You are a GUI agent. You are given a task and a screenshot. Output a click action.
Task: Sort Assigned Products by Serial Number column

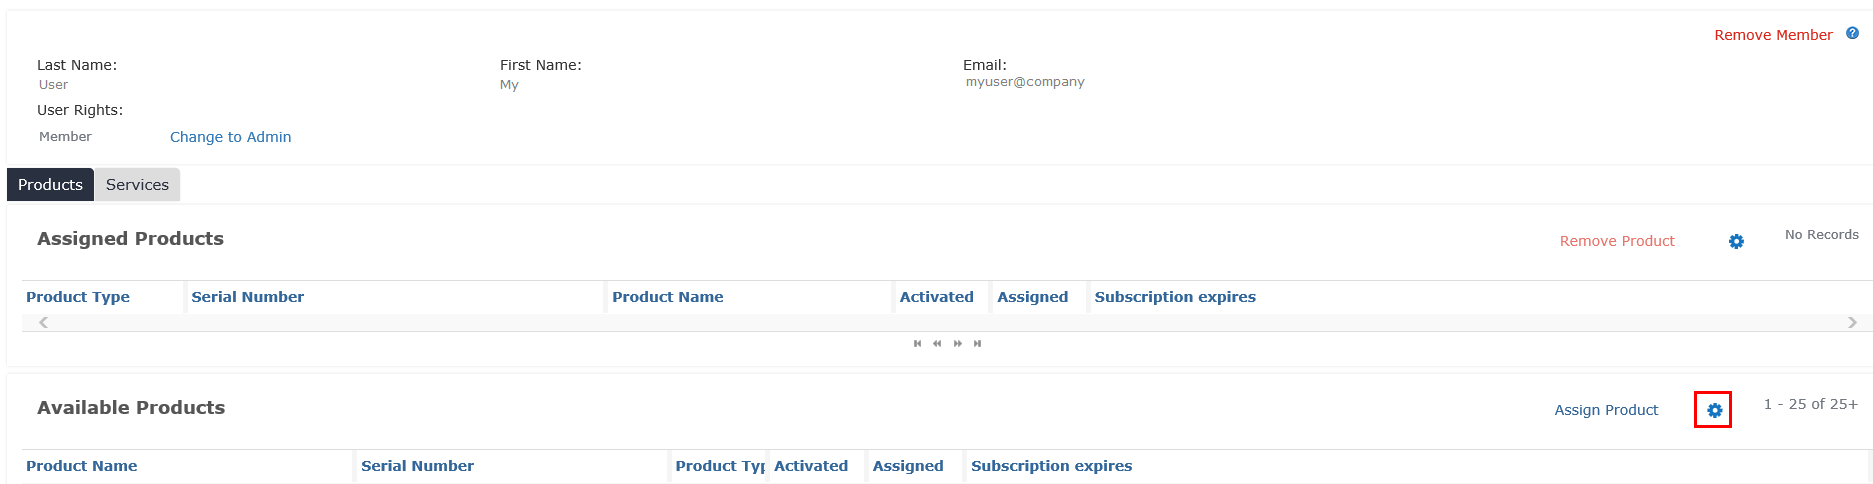247,297
